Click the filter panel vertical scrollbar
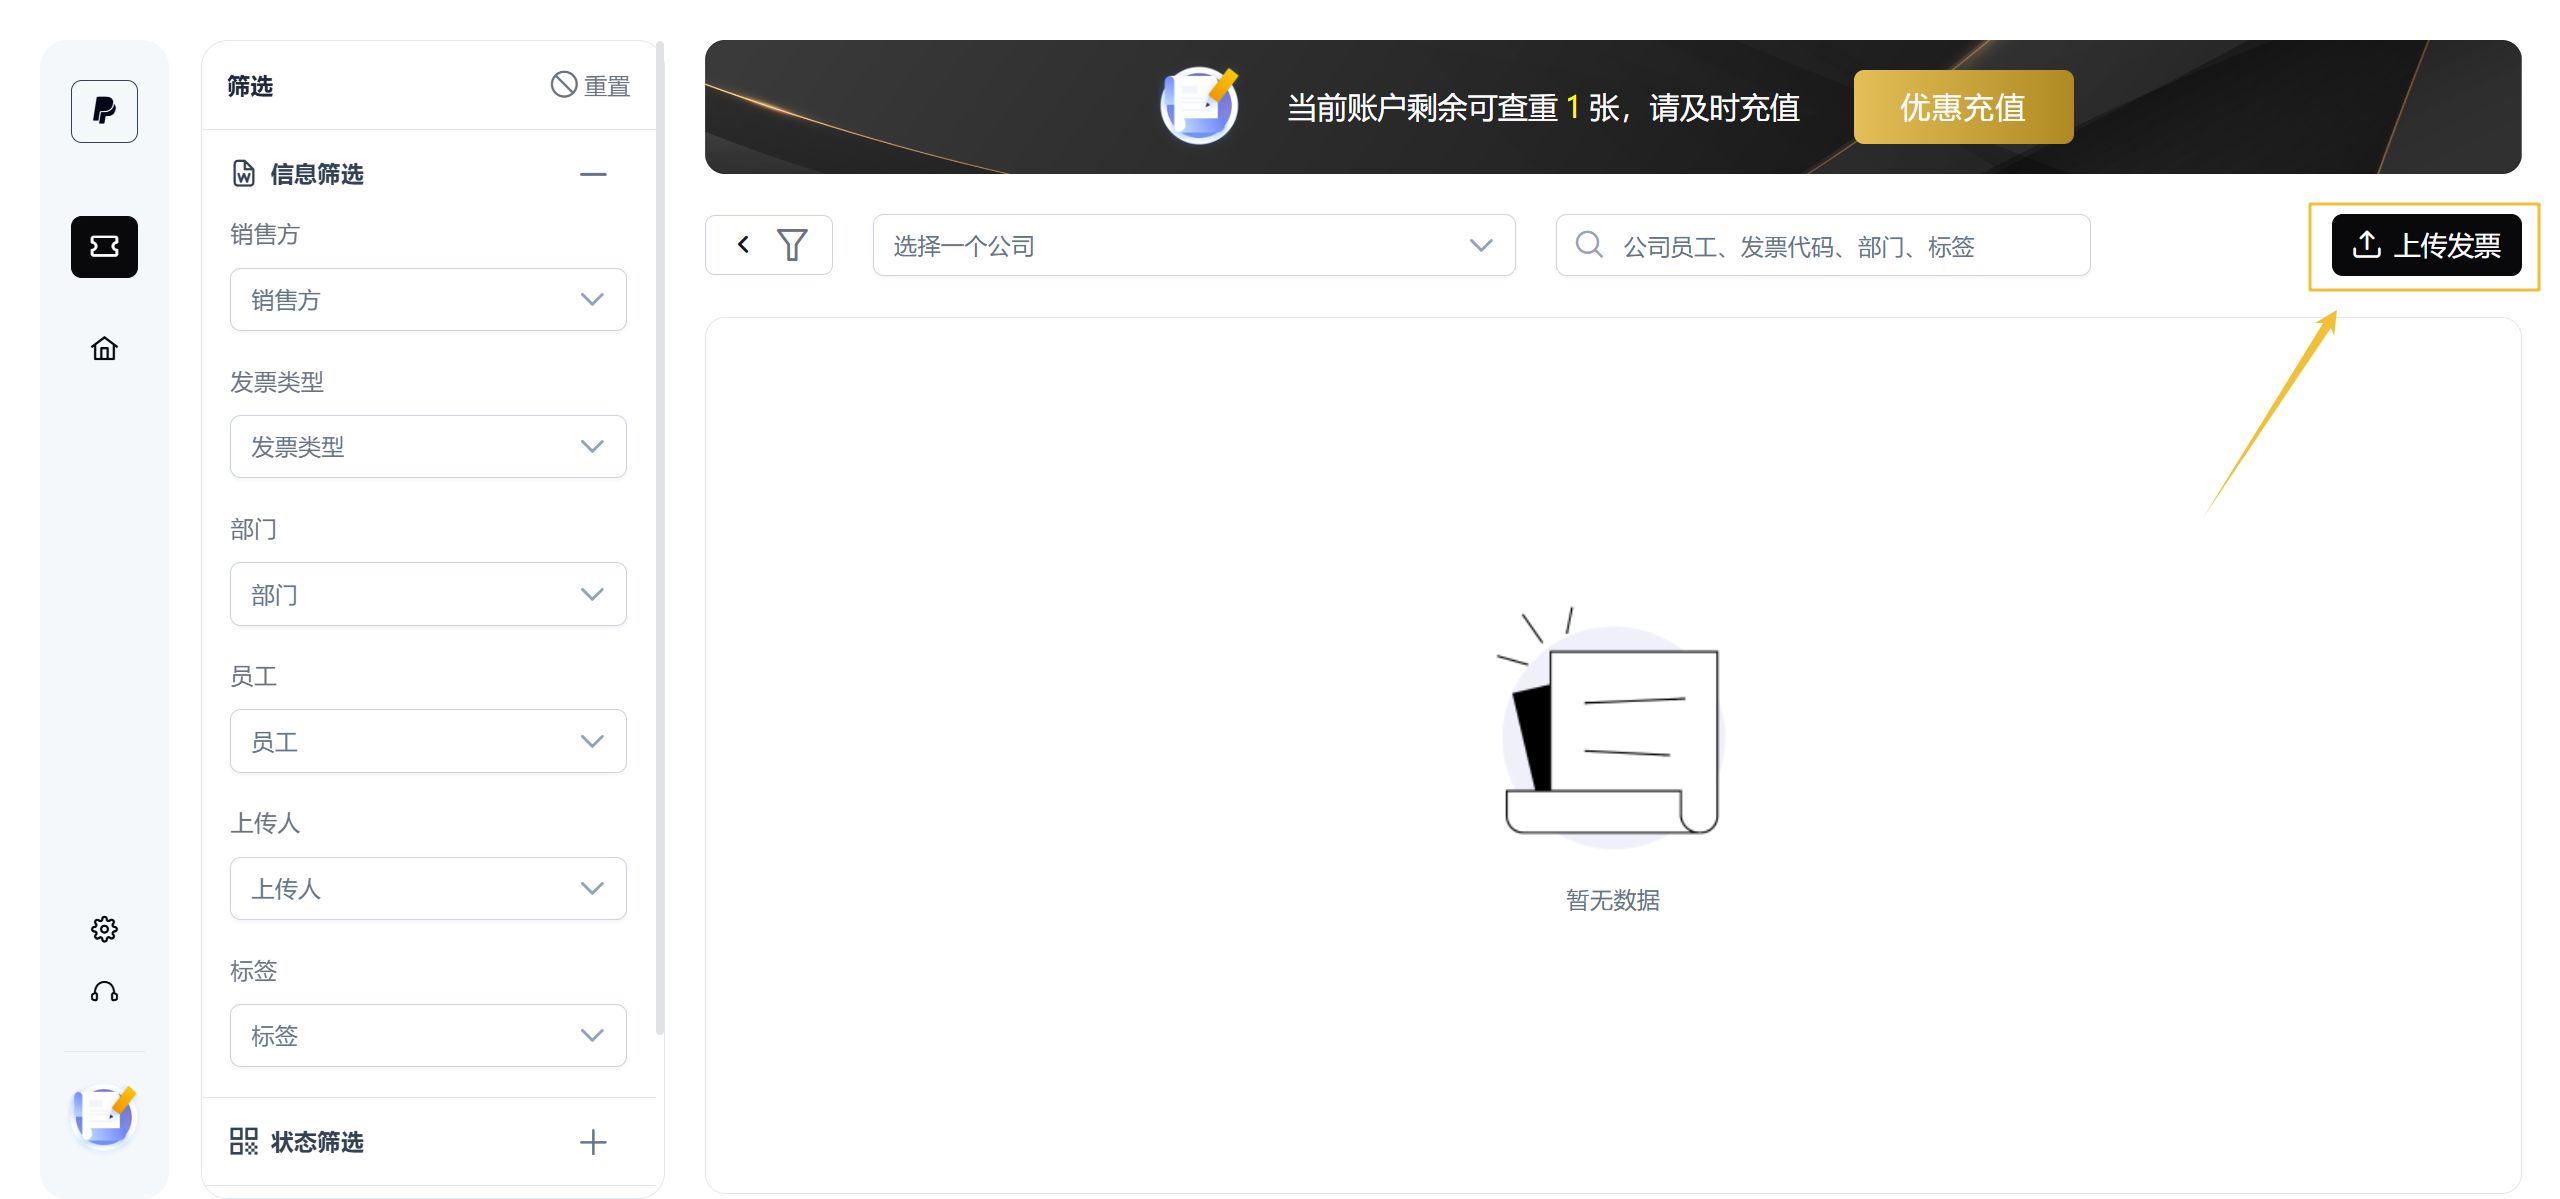Image resolution: width=2560 pixels, height=1199 pixels. pos(659,540)
